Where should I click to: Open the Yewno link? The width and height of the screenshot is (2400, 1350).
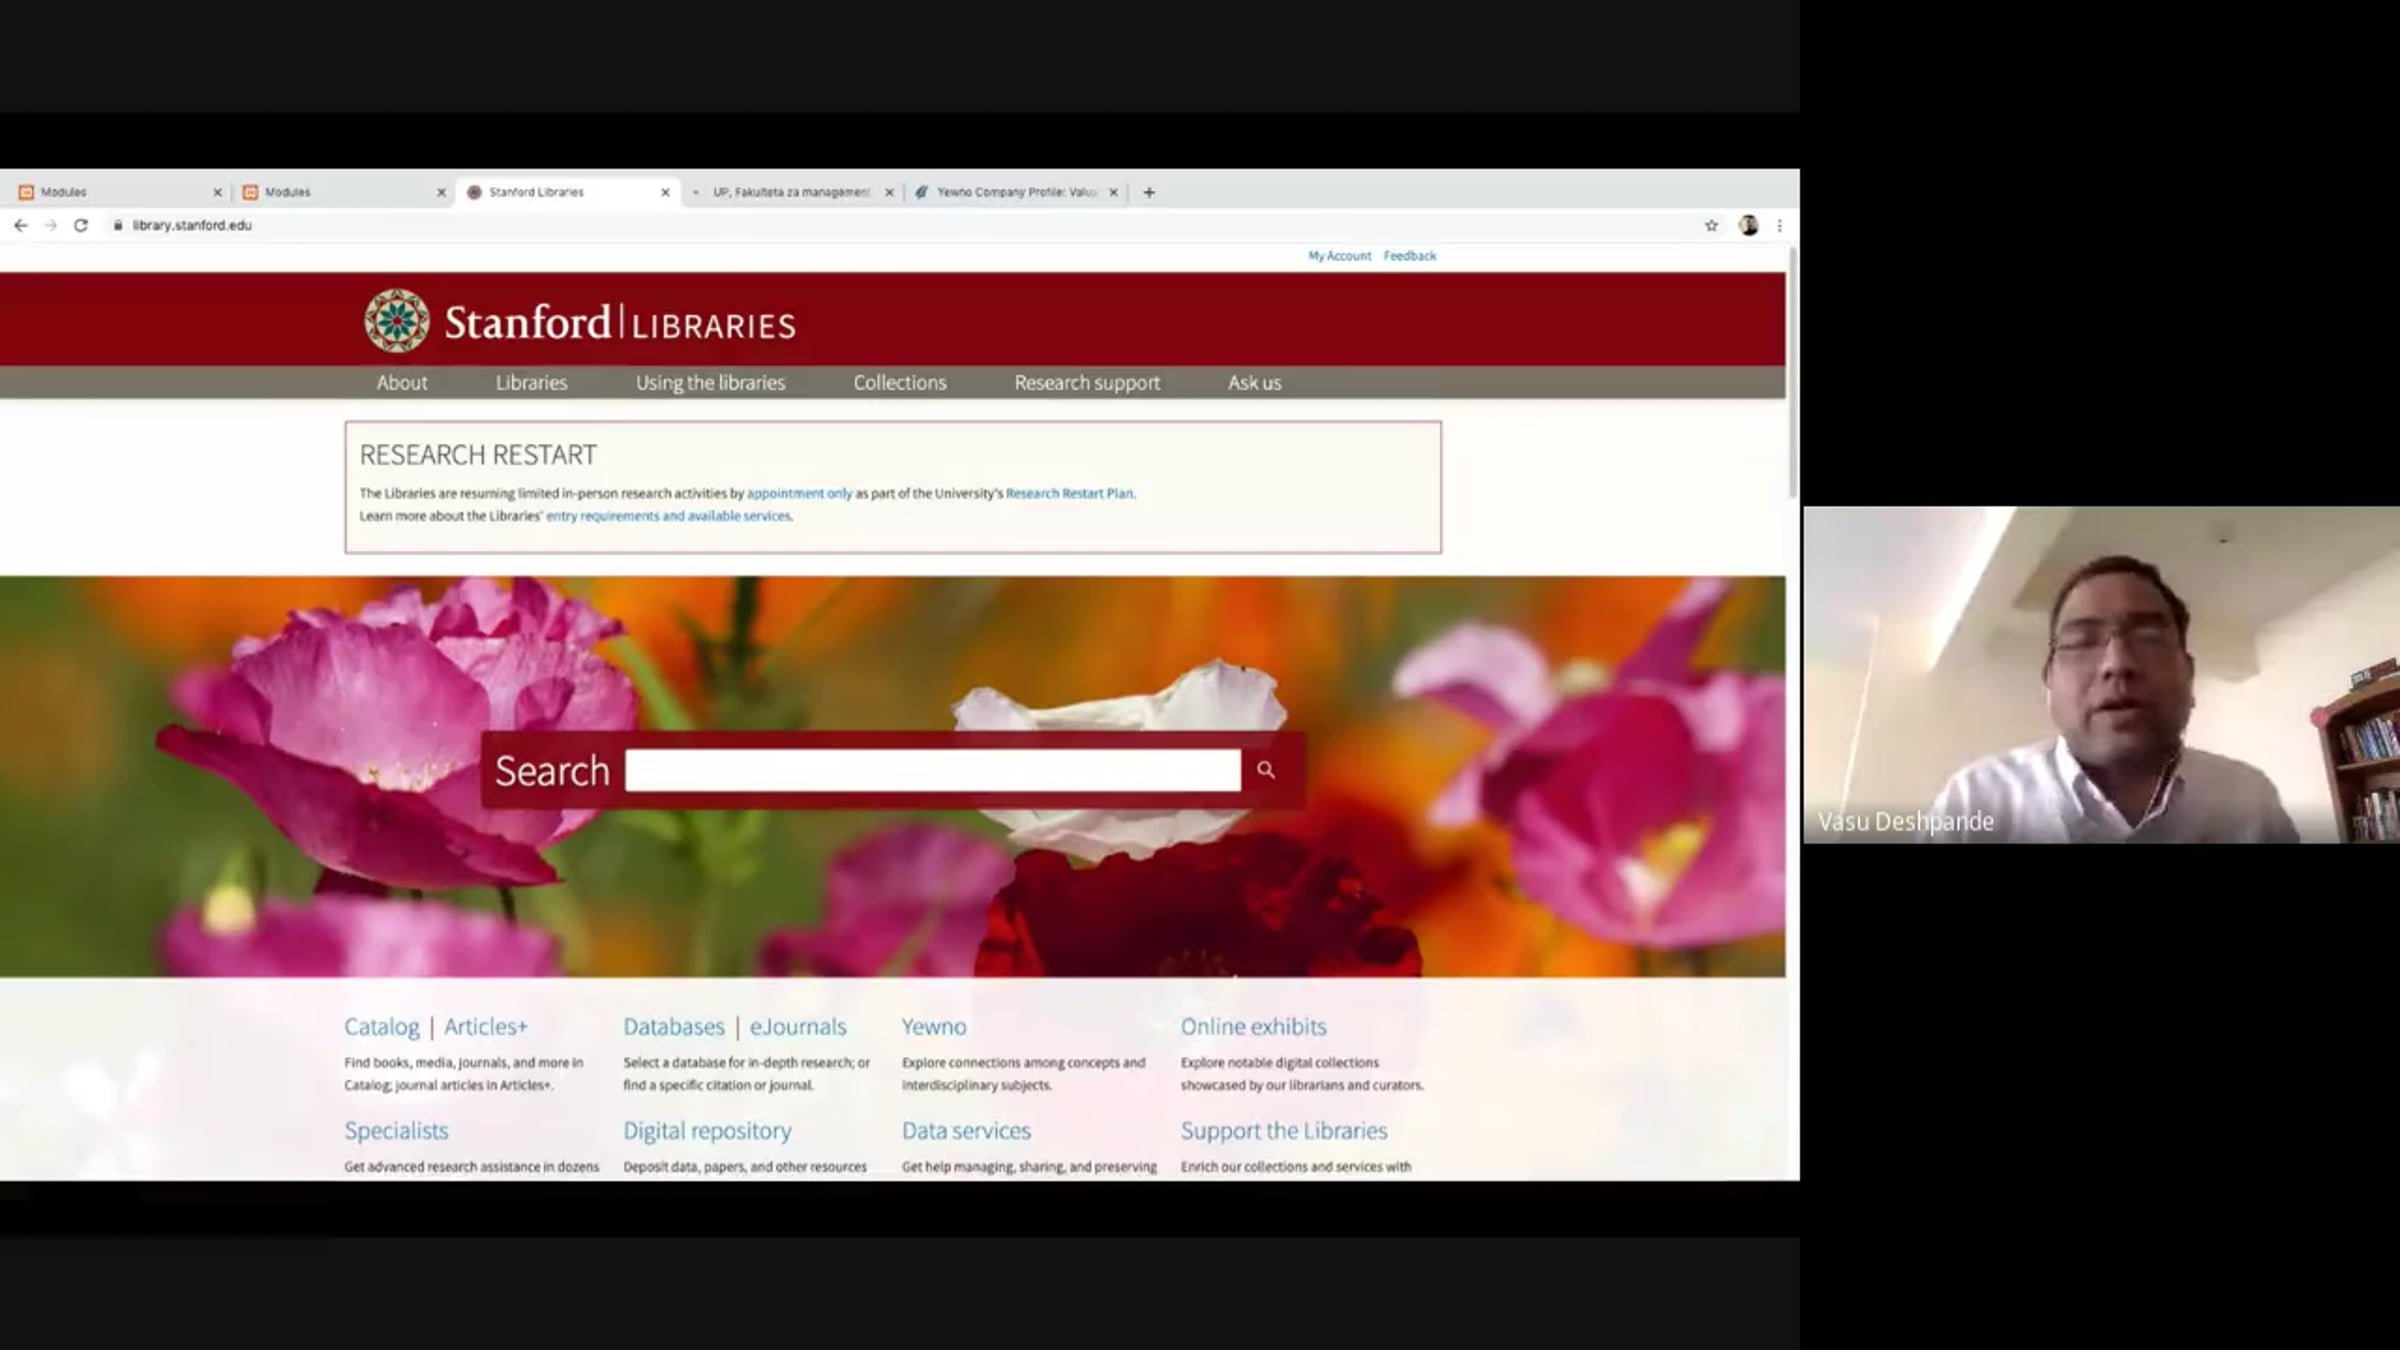pyautogui.click(x=933, y=1026)
